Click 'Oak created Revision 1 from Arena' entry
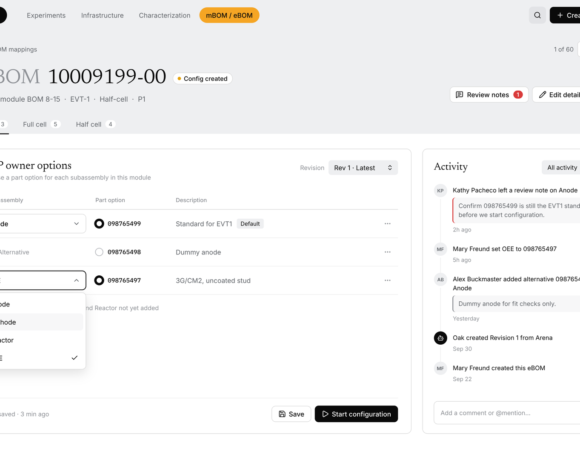Image resolution: width=580 pixels, height=460 pixels. click(502, 338)
